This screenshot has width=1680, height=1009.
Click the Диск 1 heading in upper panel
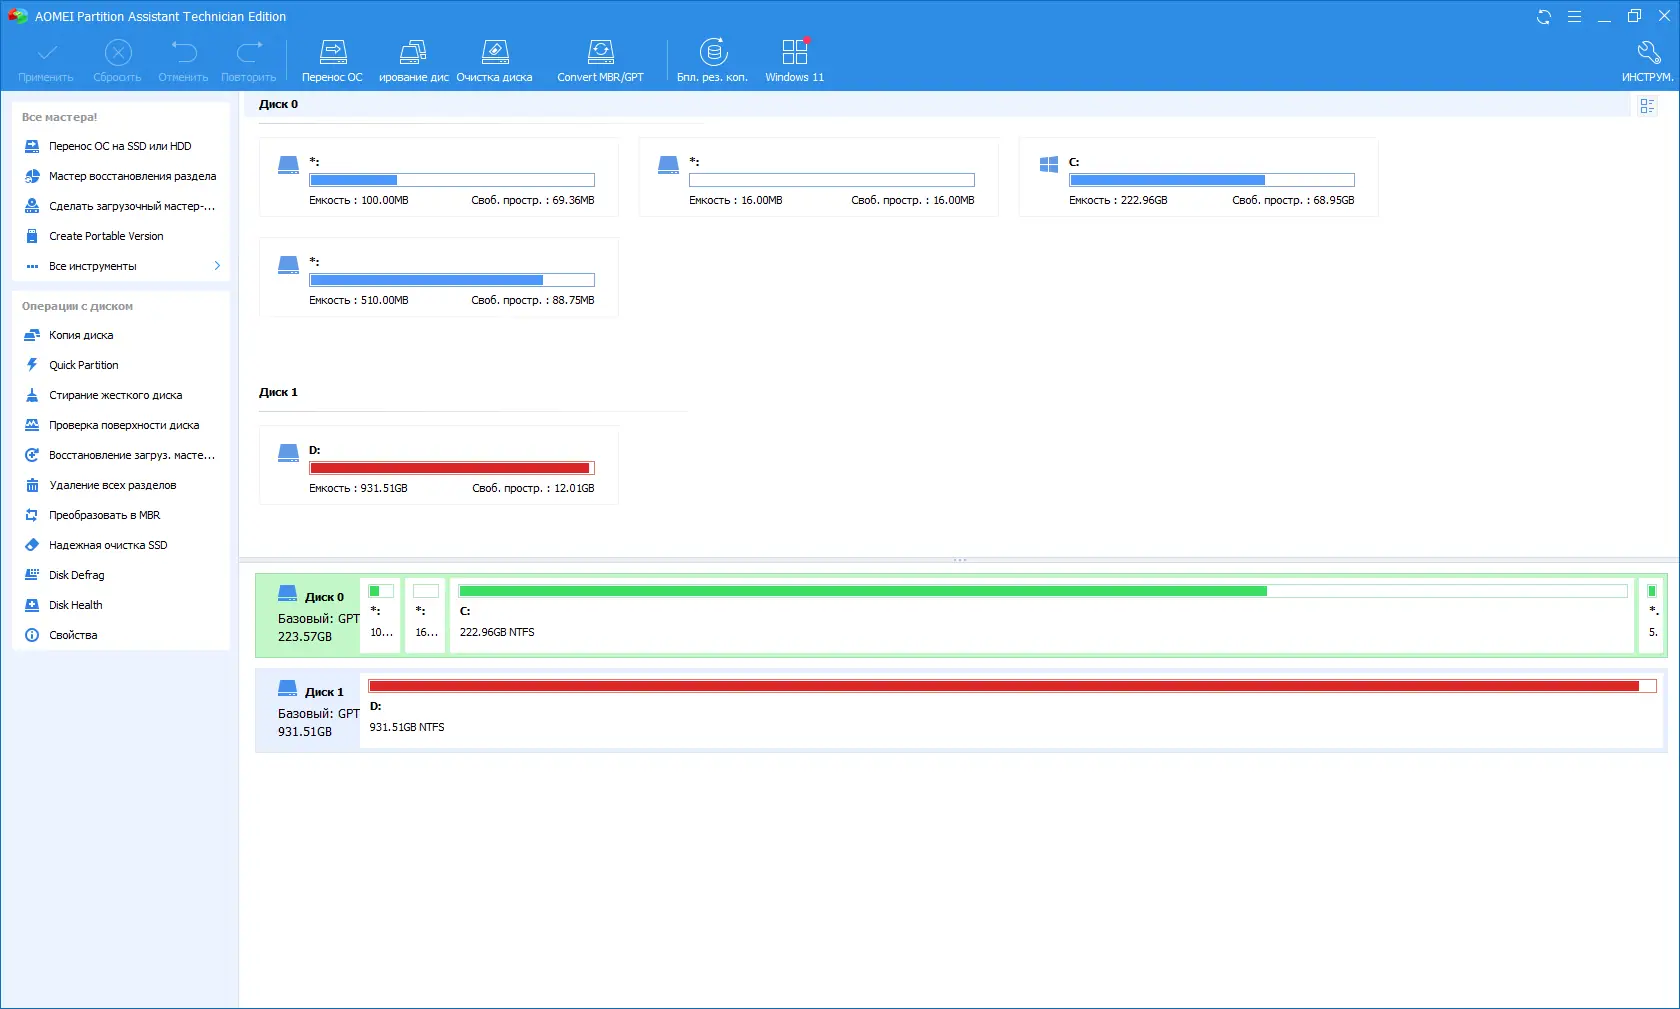pos(279,392)
